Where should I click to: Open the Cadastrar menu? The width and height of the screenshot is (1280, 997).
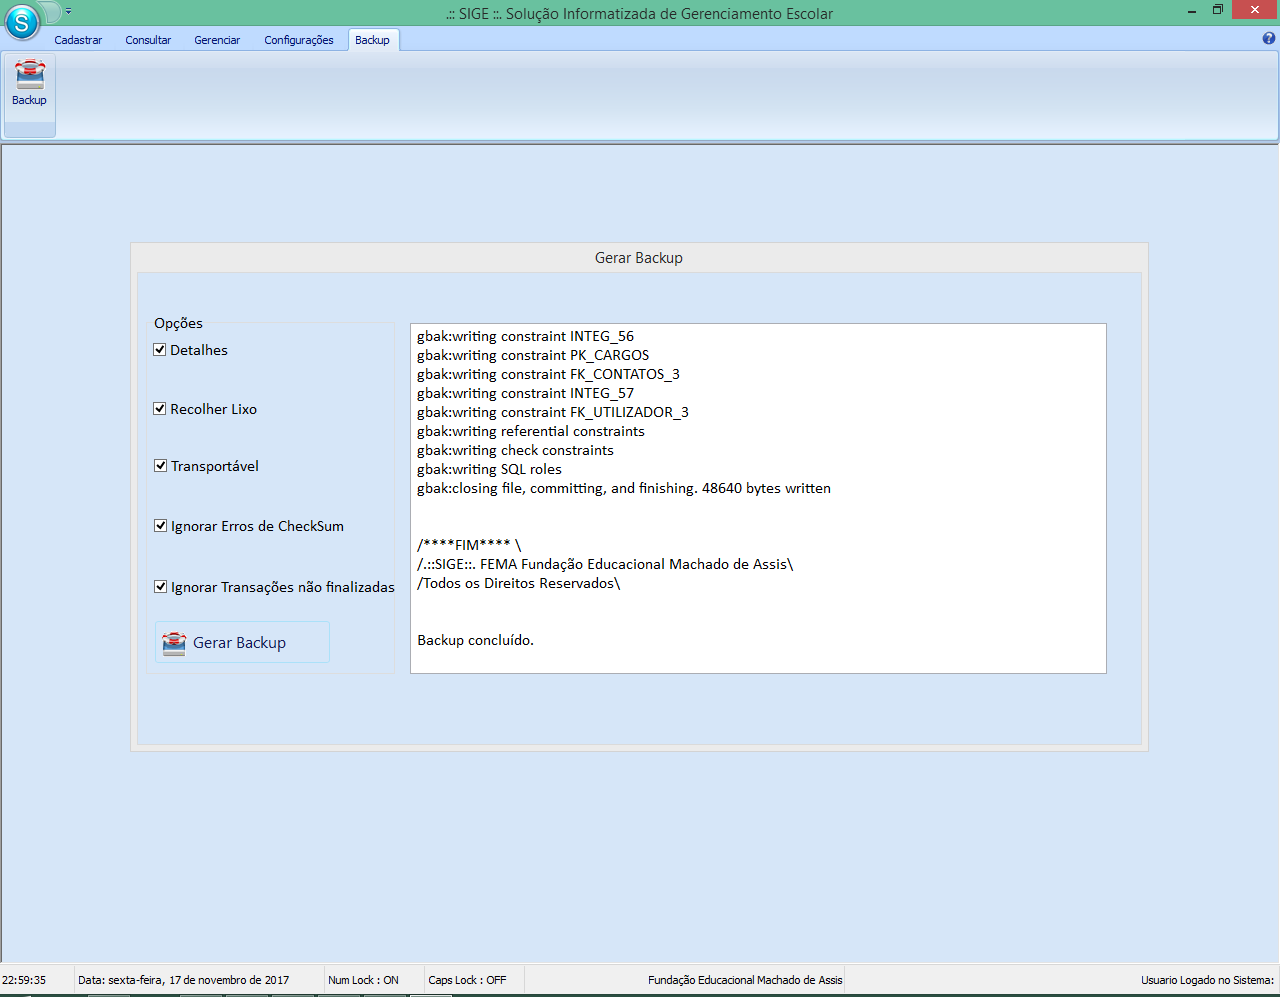pyautogui.click(x=78, y=40)
